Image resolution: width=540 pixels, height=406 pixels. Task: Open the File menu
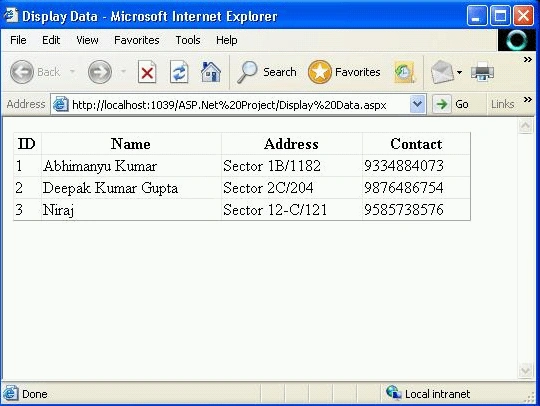click(18, 40)
